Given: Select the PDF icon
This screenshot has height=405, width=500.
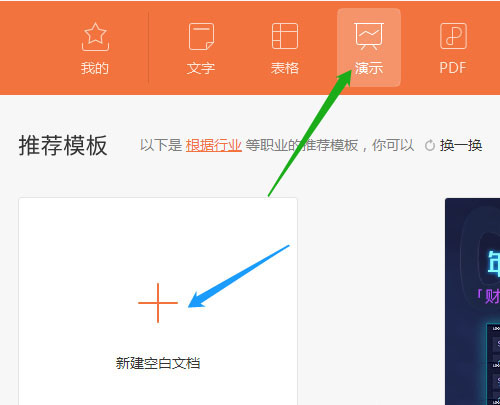Looking at the screenshot, I should (453, 36).
